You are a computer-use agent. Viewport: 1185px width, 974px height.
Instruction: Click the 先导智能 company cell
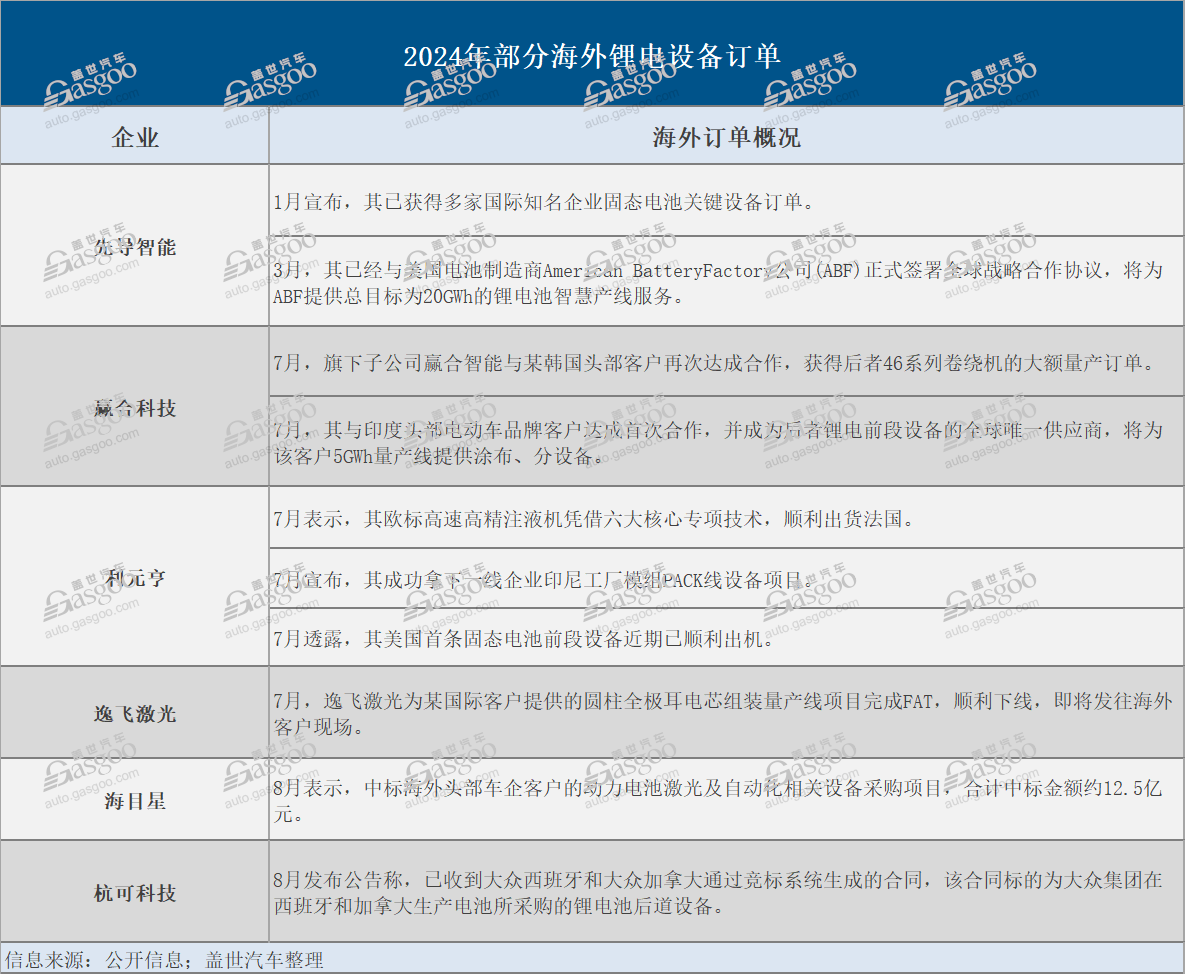point(135,247)
